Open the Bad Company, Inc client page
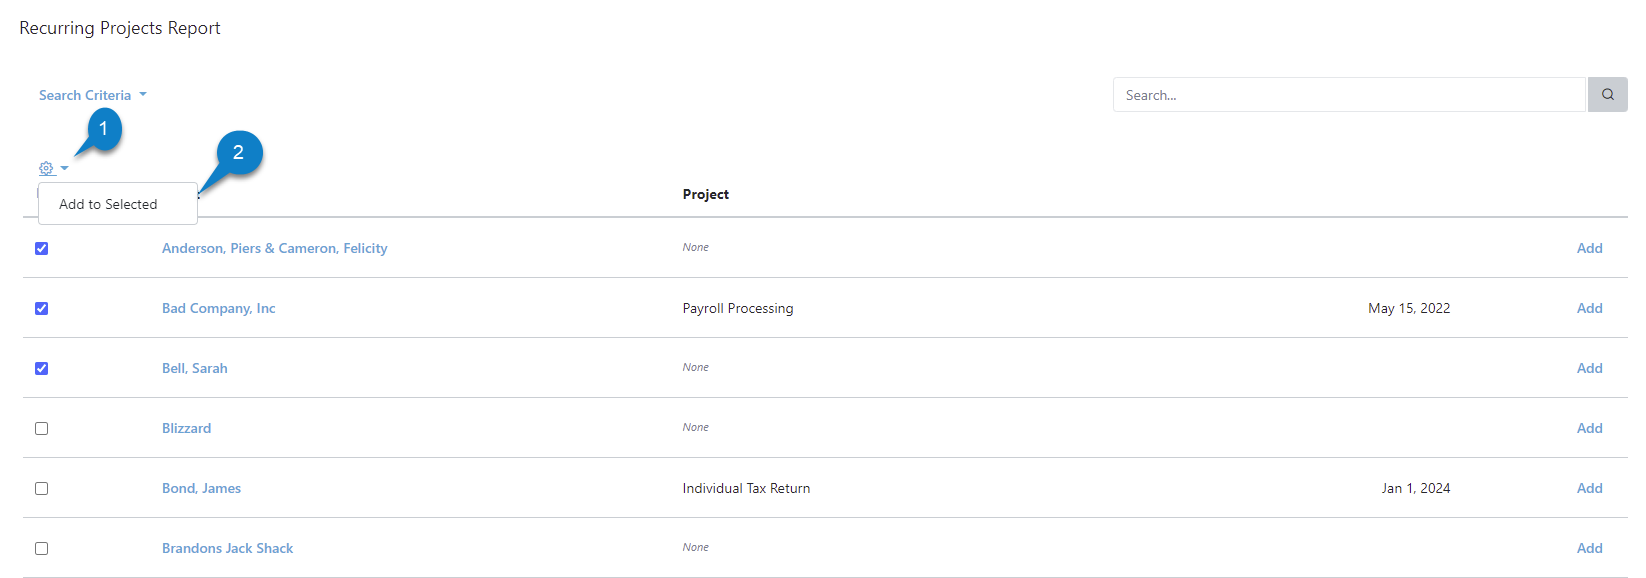 pyautogui.click(x=218, y=308)
